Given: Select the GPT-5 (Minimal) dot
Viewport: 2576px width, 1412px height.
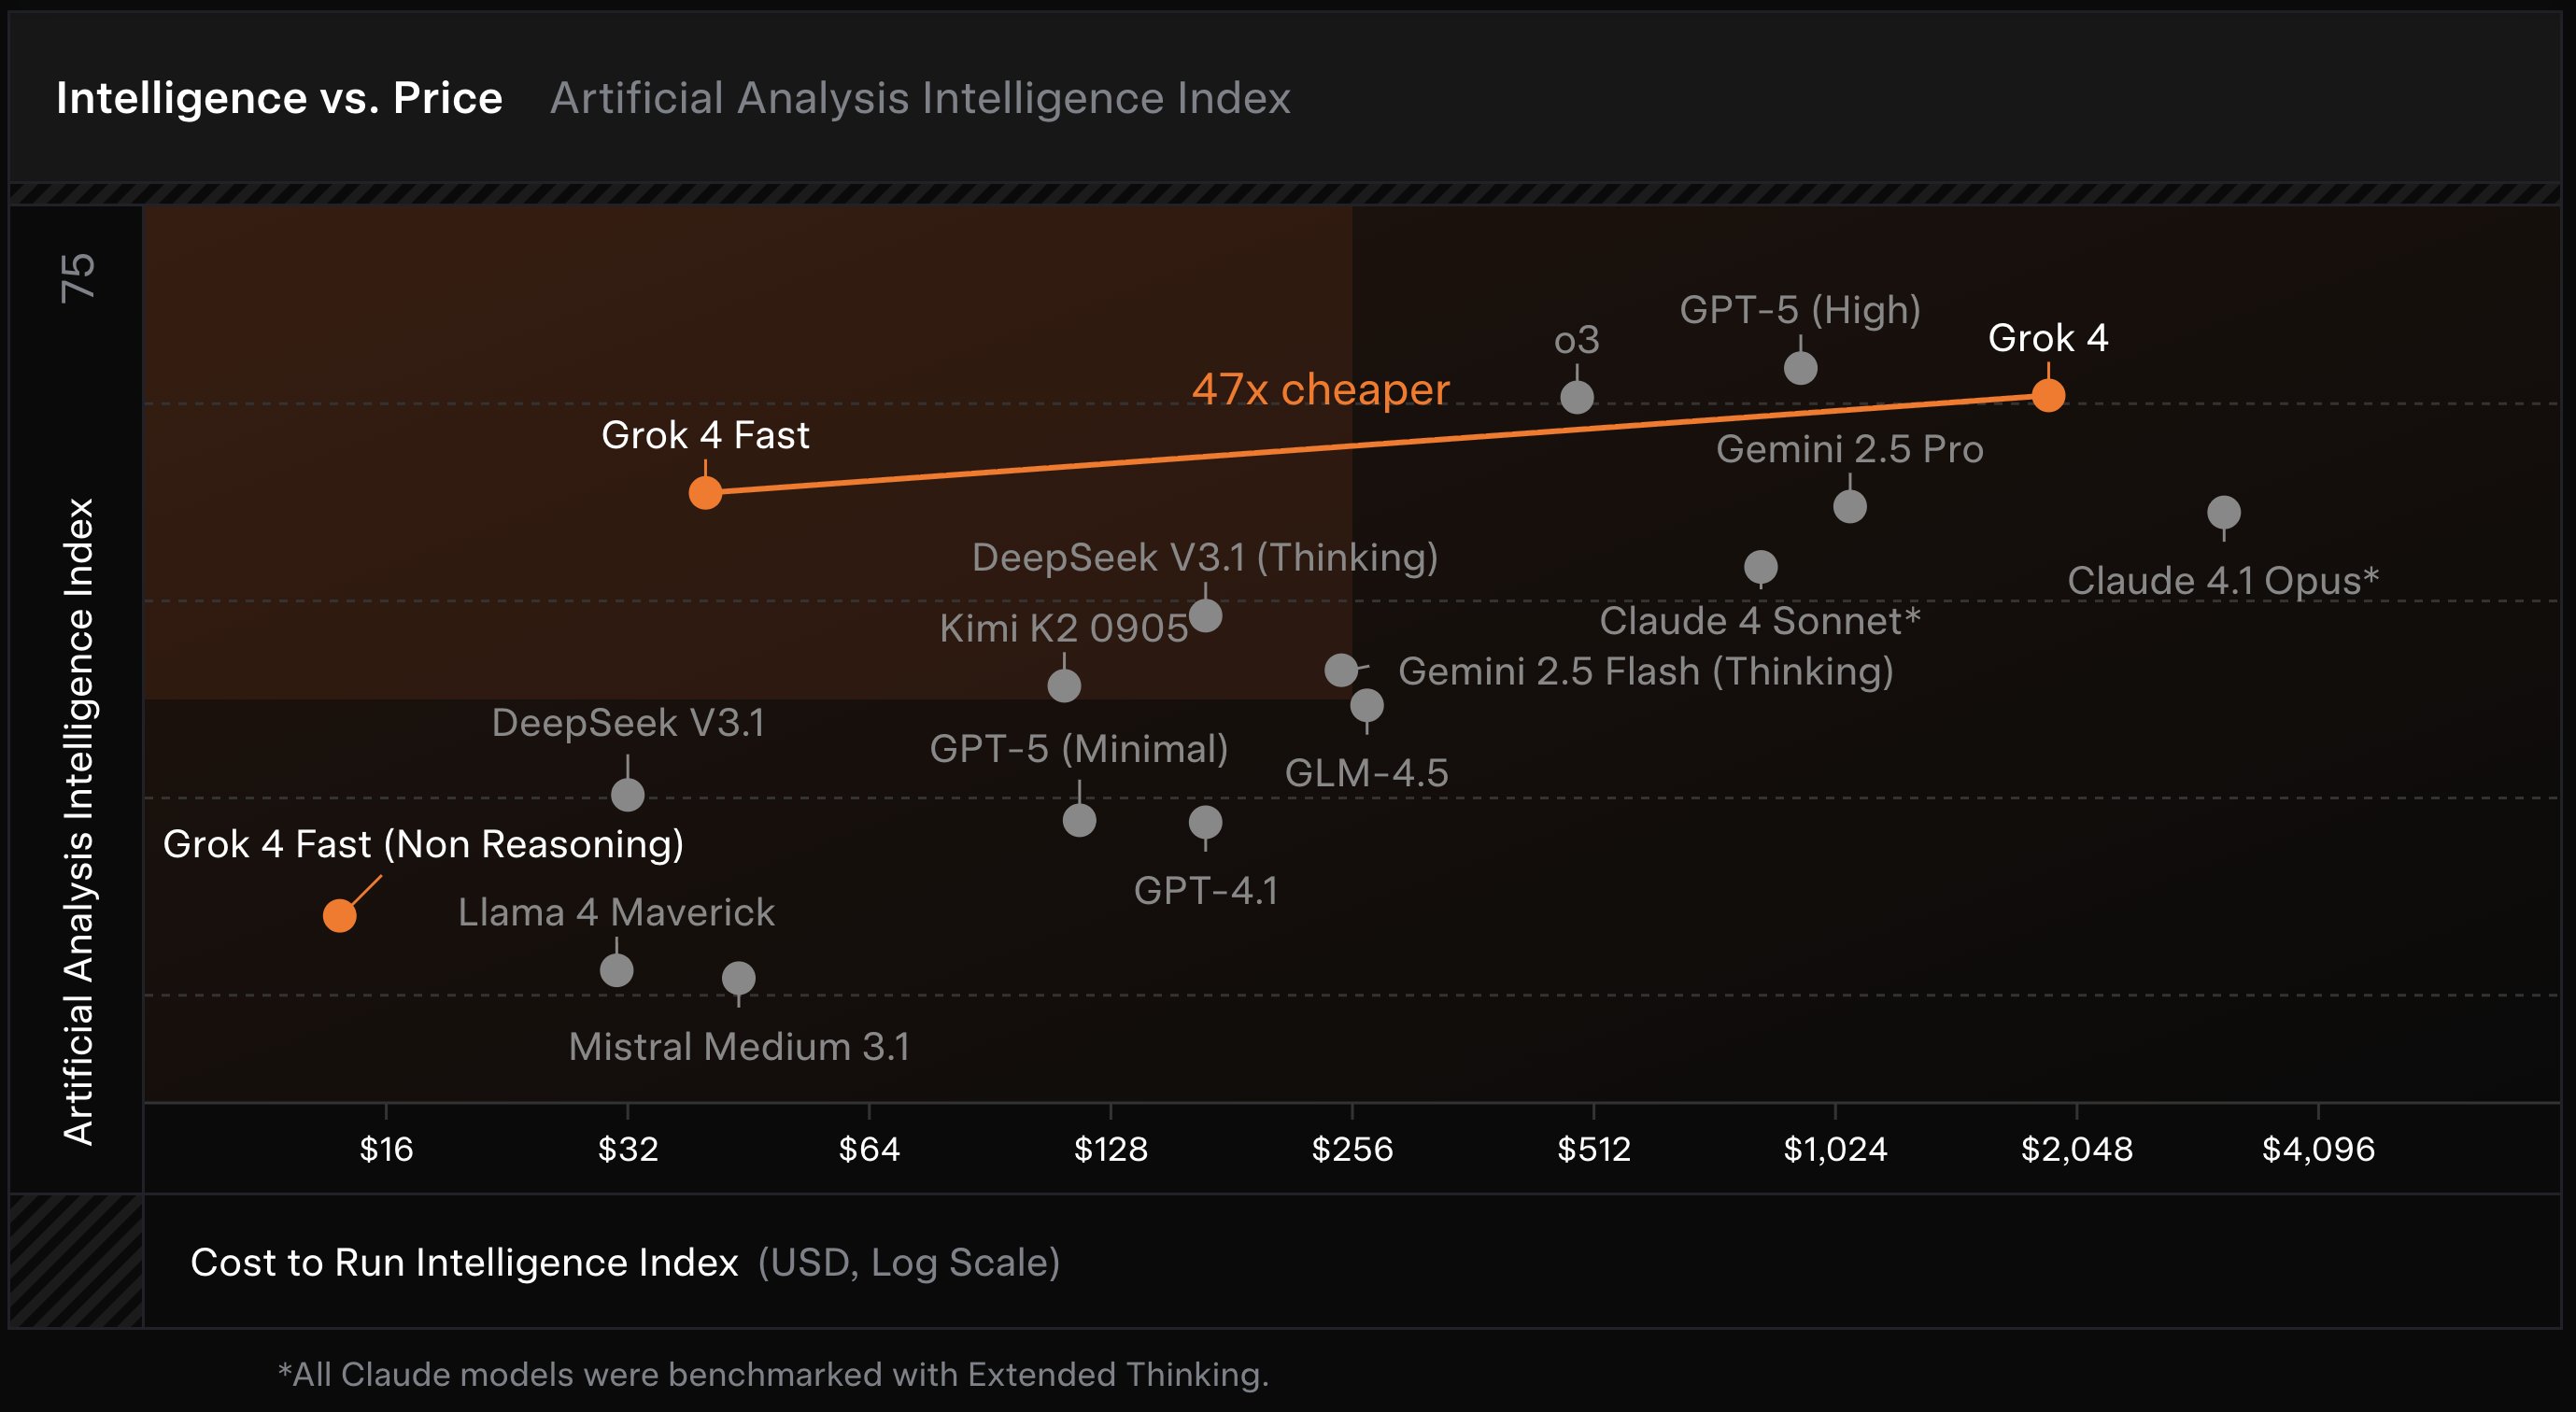Looking at the screenshot, I should click(x=1079, y=820).
